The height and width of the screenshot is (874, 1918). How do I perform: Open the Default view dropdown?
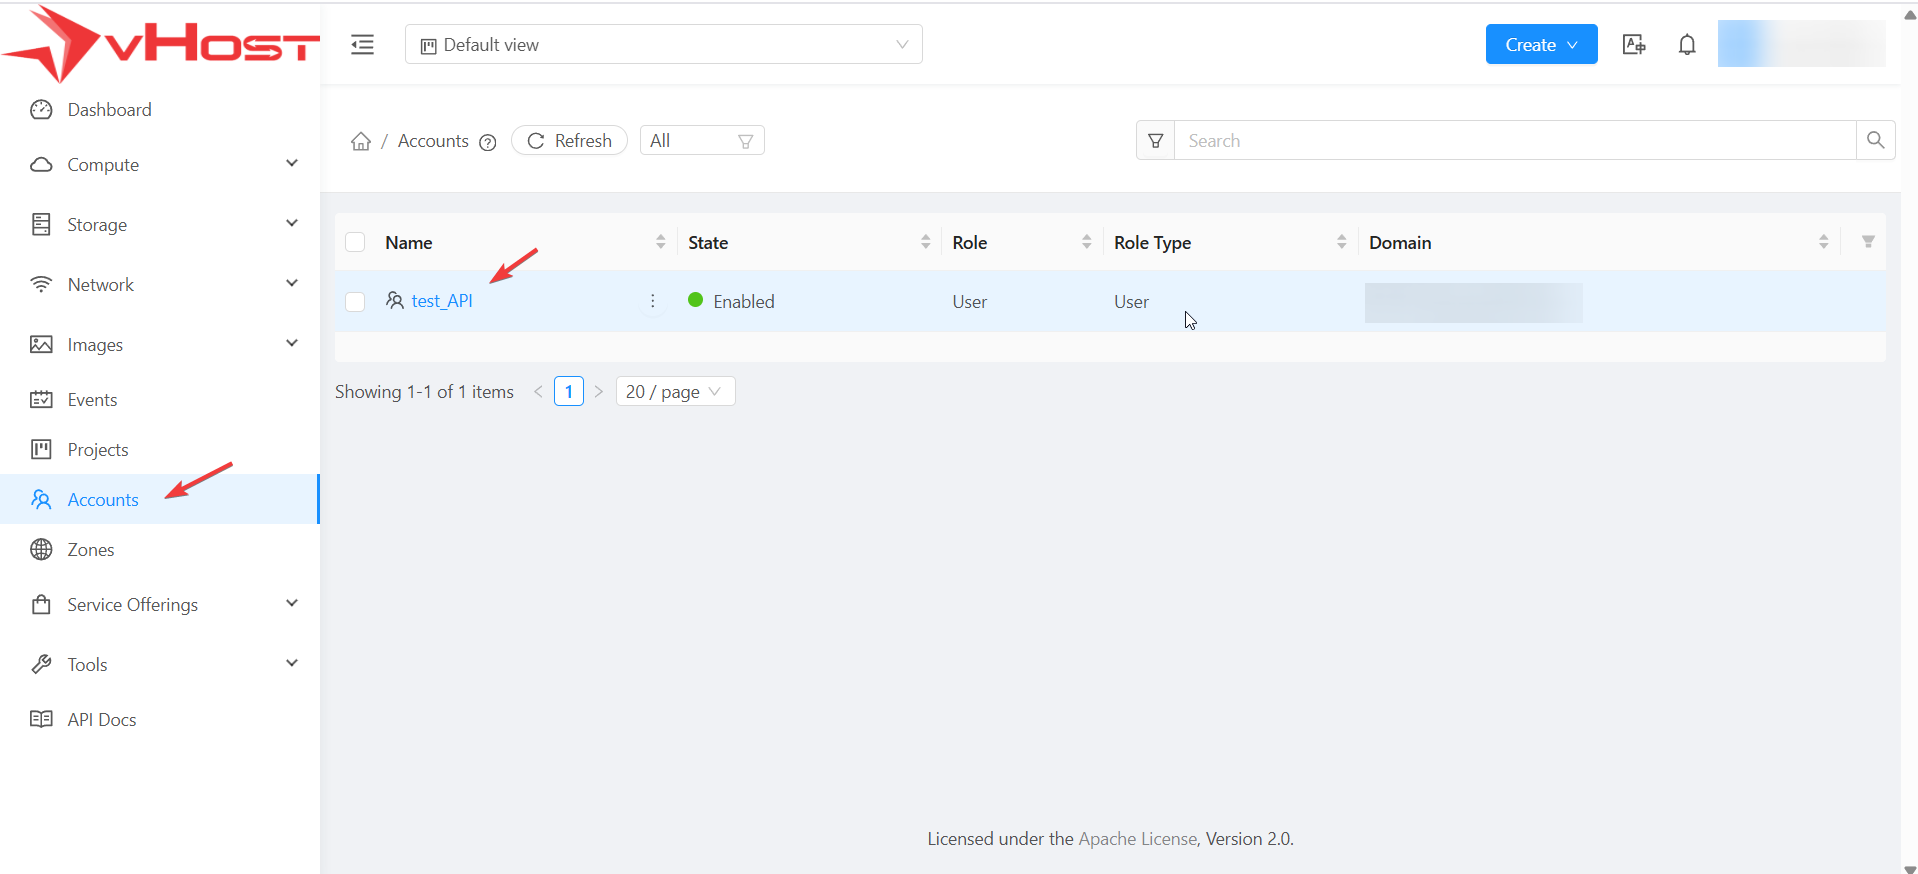pyautogui.click(x=663, y=45)
